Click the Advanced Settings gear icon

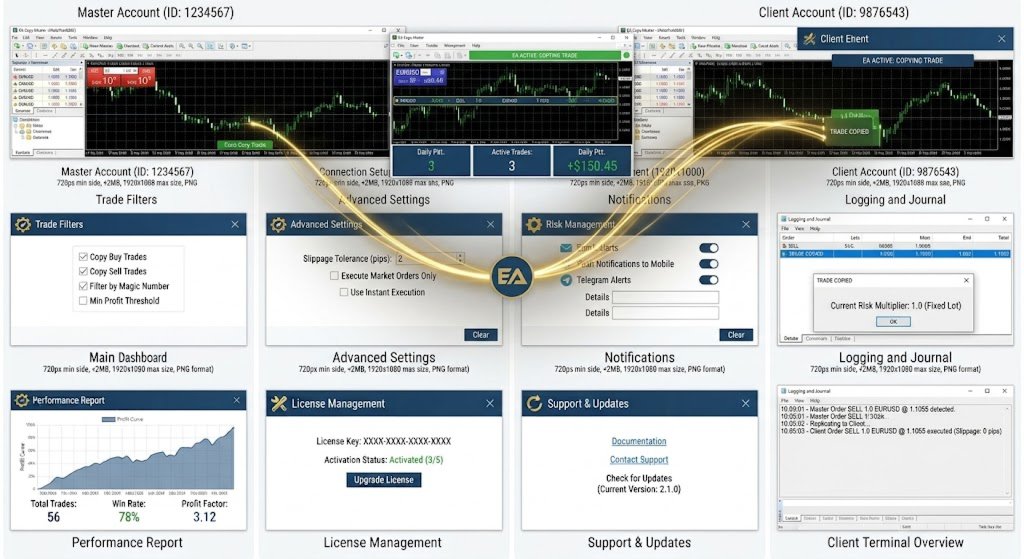[278, 224]
